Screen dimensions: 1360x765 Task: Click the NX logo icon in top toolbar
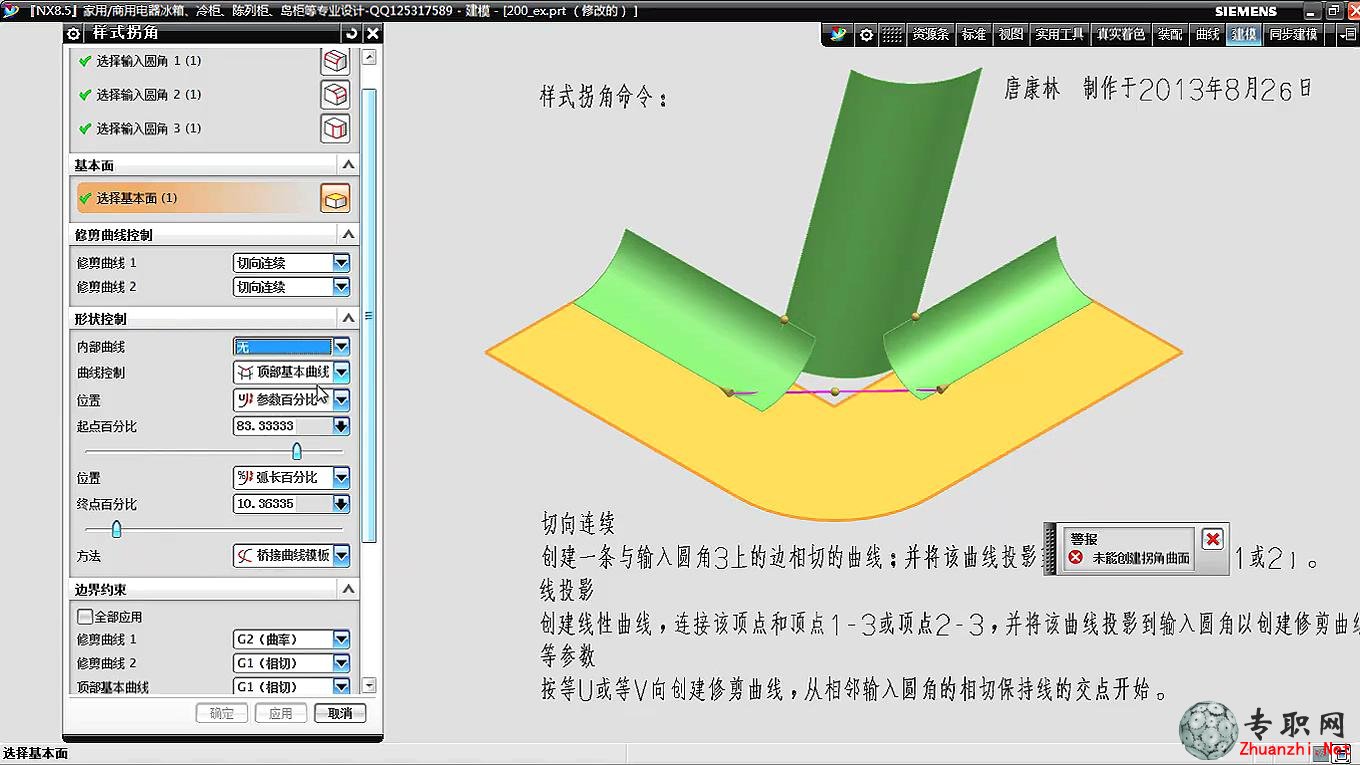(839, 34)
